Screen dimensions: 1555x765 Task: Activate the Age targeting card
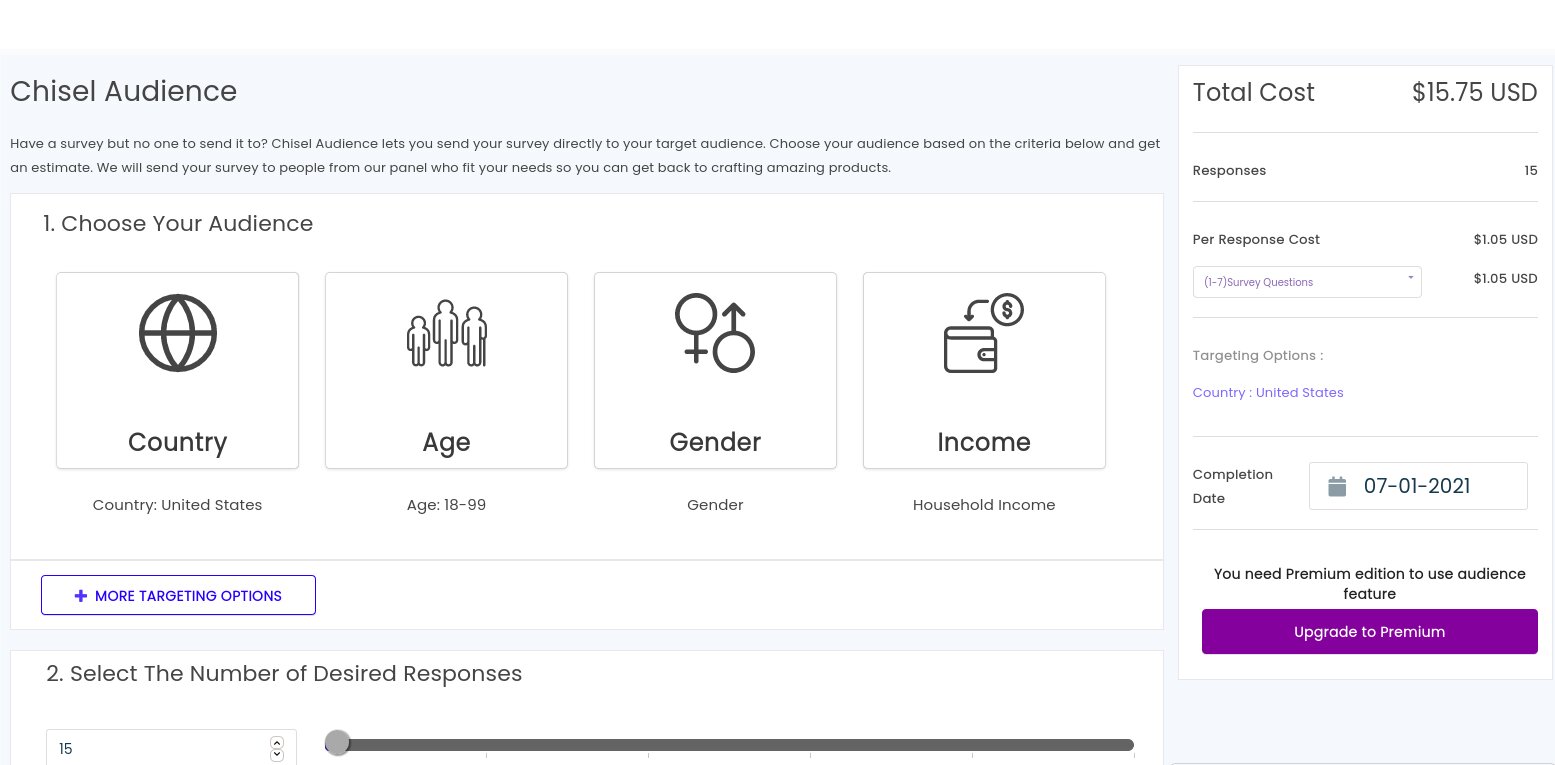point(446,370)
